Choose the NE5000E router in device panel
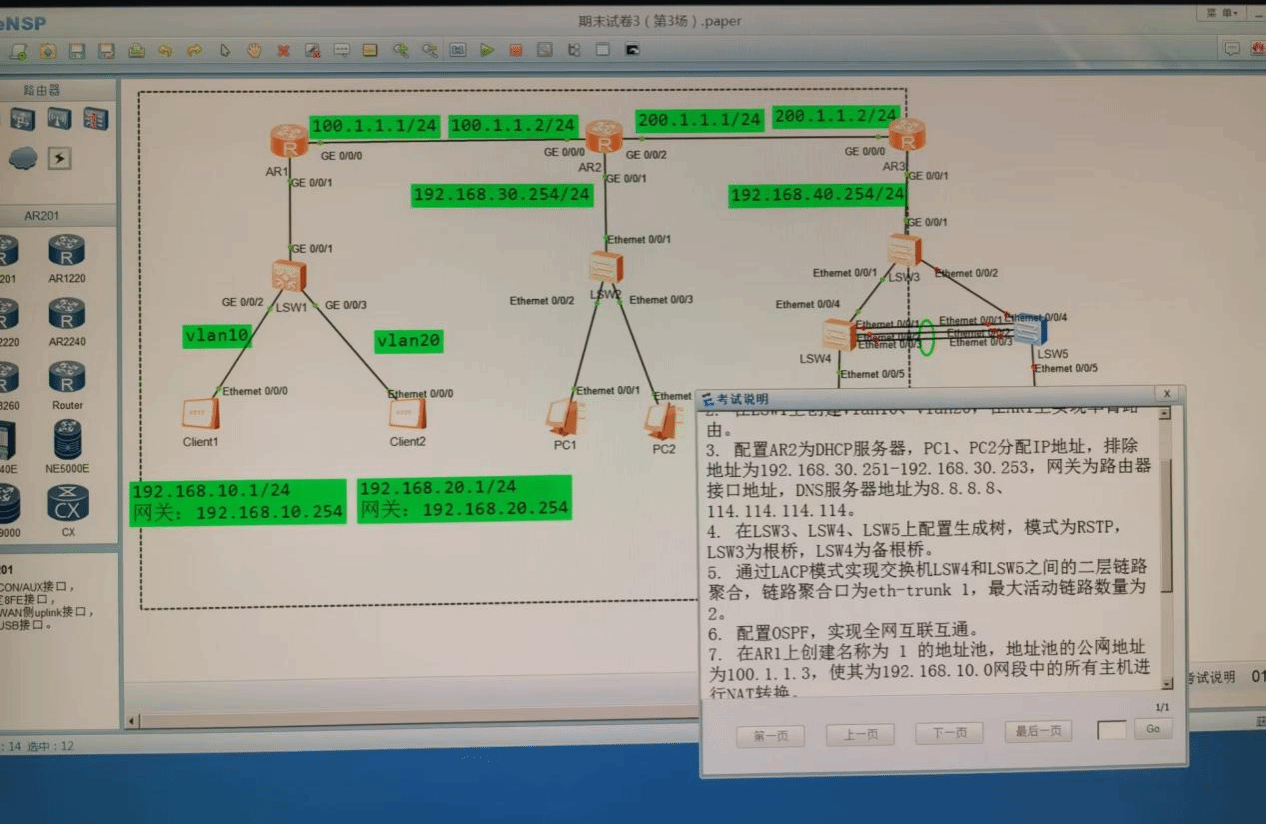 pos(68,439)
